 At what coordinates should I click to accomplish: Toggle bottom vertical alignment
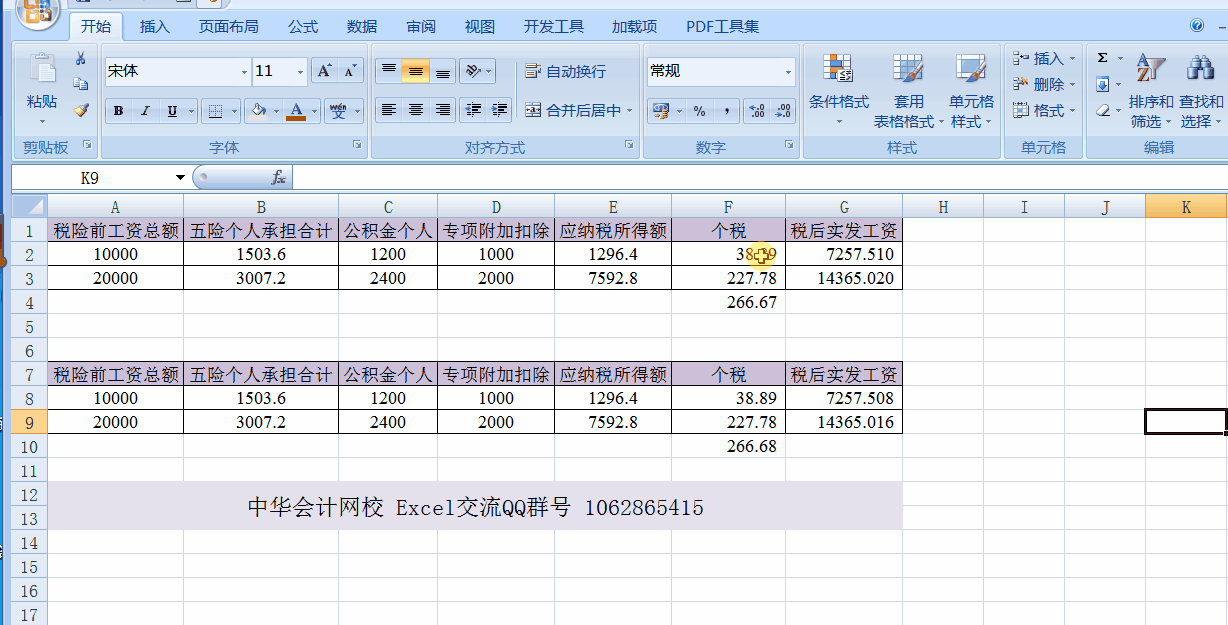click(443, 71)
